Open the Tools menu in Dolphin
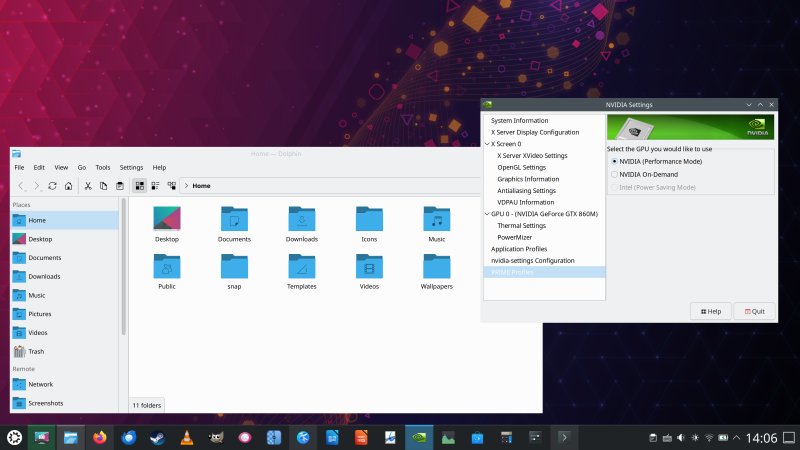The width and height of the screenshot is (800, 450). click(103, 167)
